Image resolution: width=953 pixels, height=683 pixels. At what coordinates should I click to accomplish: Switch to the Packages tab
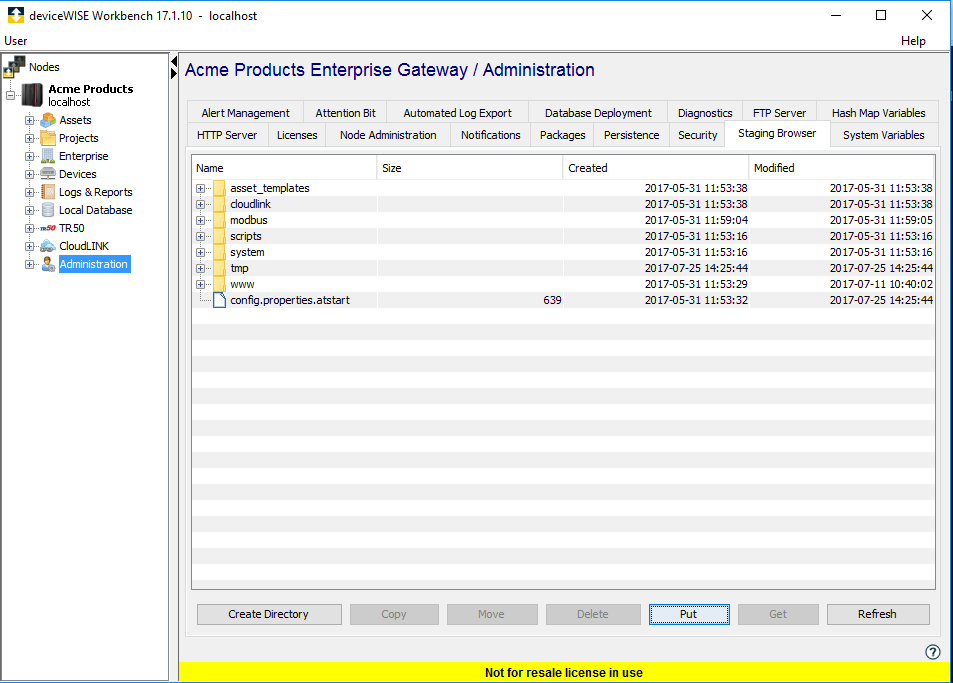point(562,135)
